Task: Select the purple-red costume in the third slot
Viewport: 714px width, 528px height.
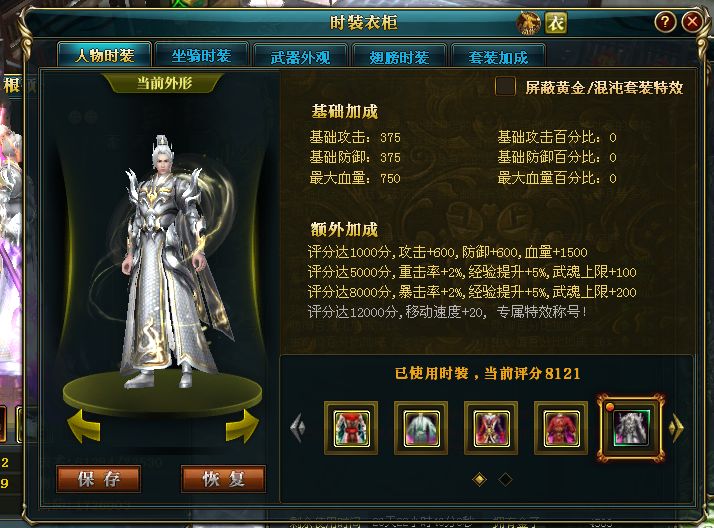Action: (491, 428)
